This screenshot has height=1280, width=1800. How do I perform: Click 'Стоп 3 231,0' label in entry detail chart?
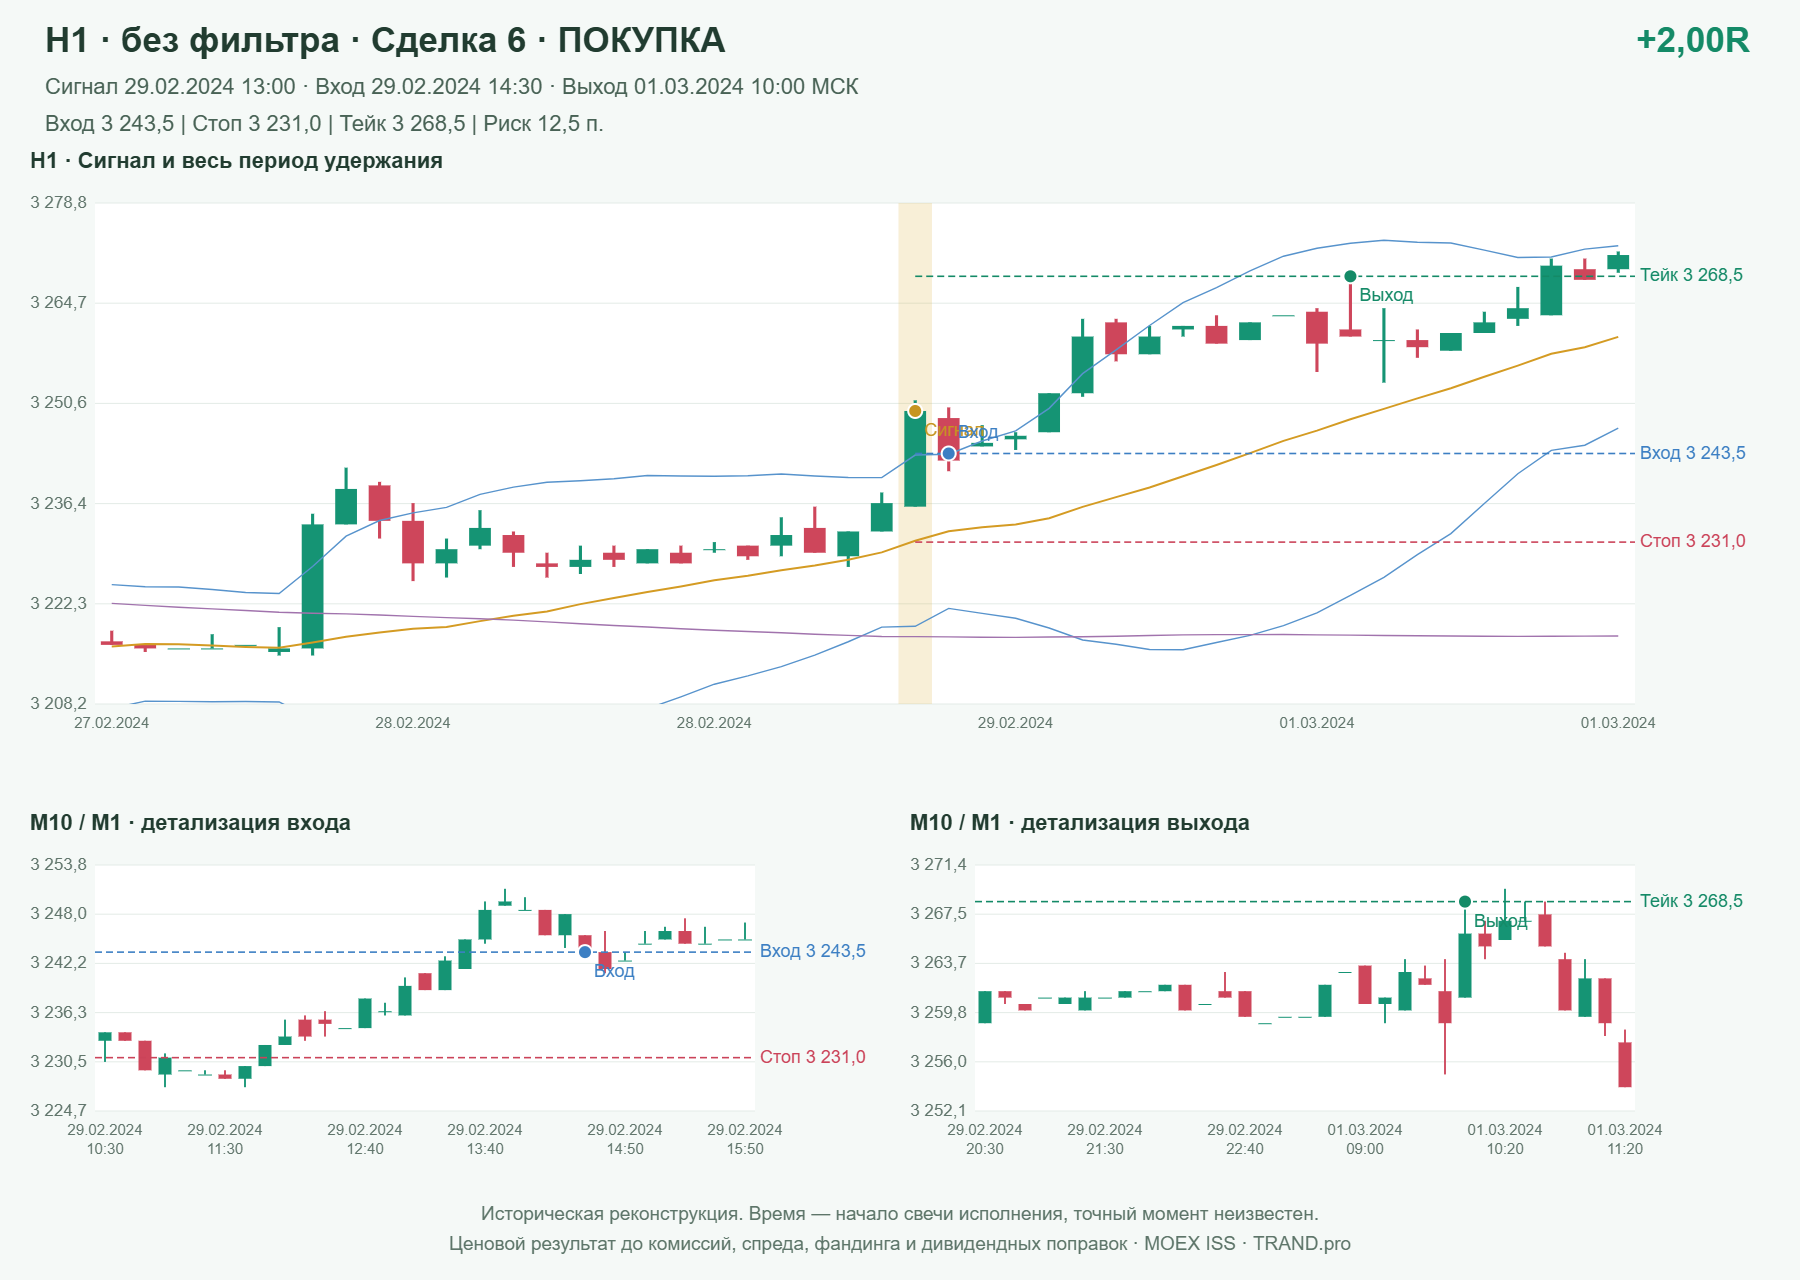point(812,1057)
